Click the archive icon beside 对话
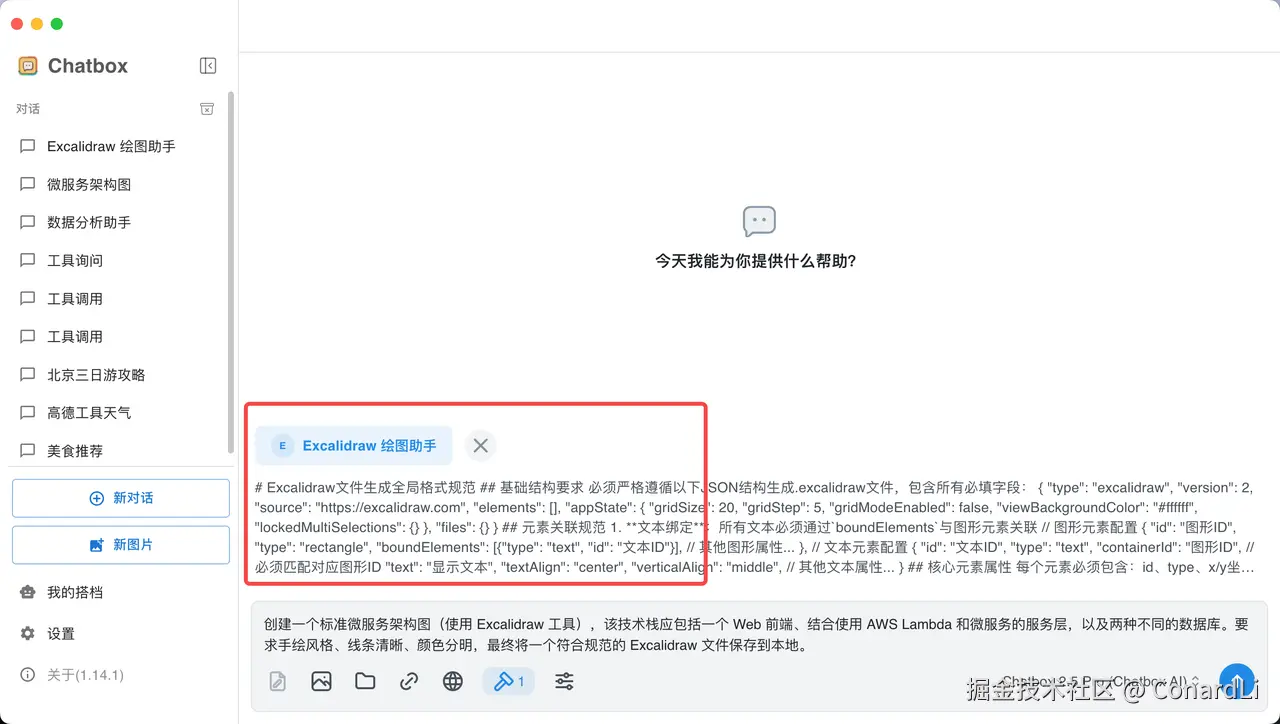This screenshot has height=724, width=1280. click(x=207, y=109)
